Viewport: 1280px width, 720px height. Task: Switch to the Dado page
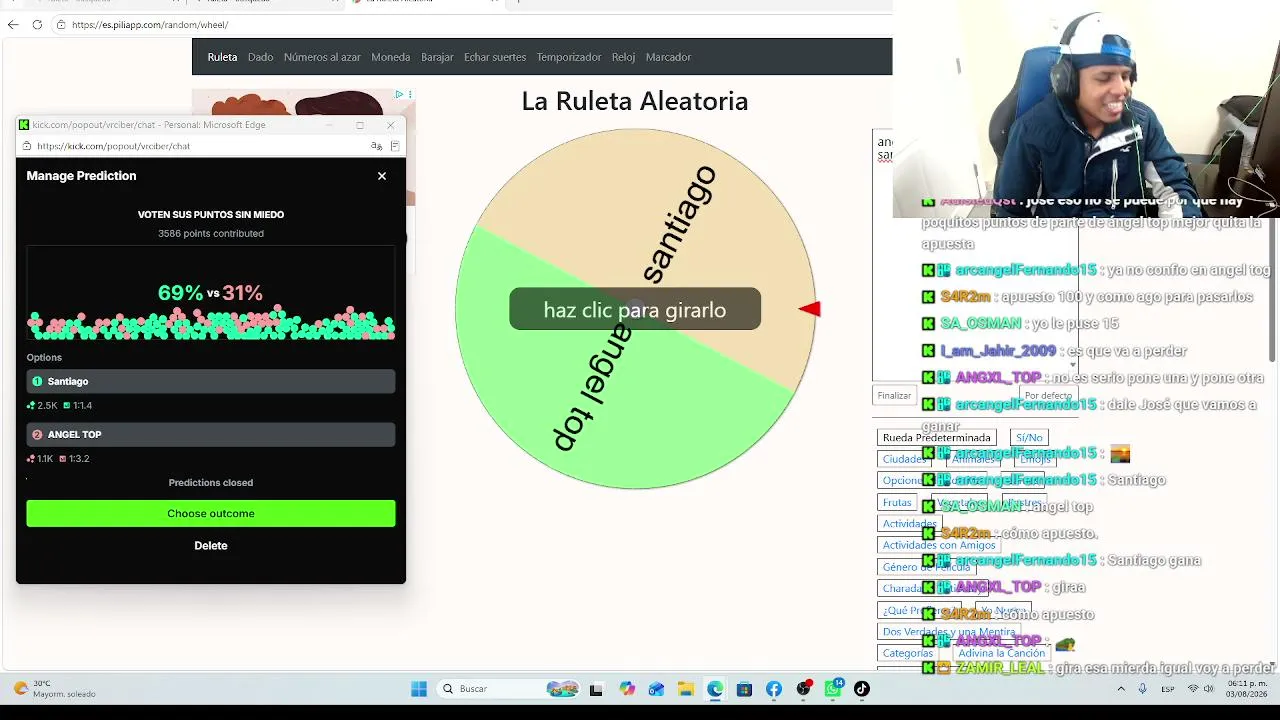tap(260, 57)
